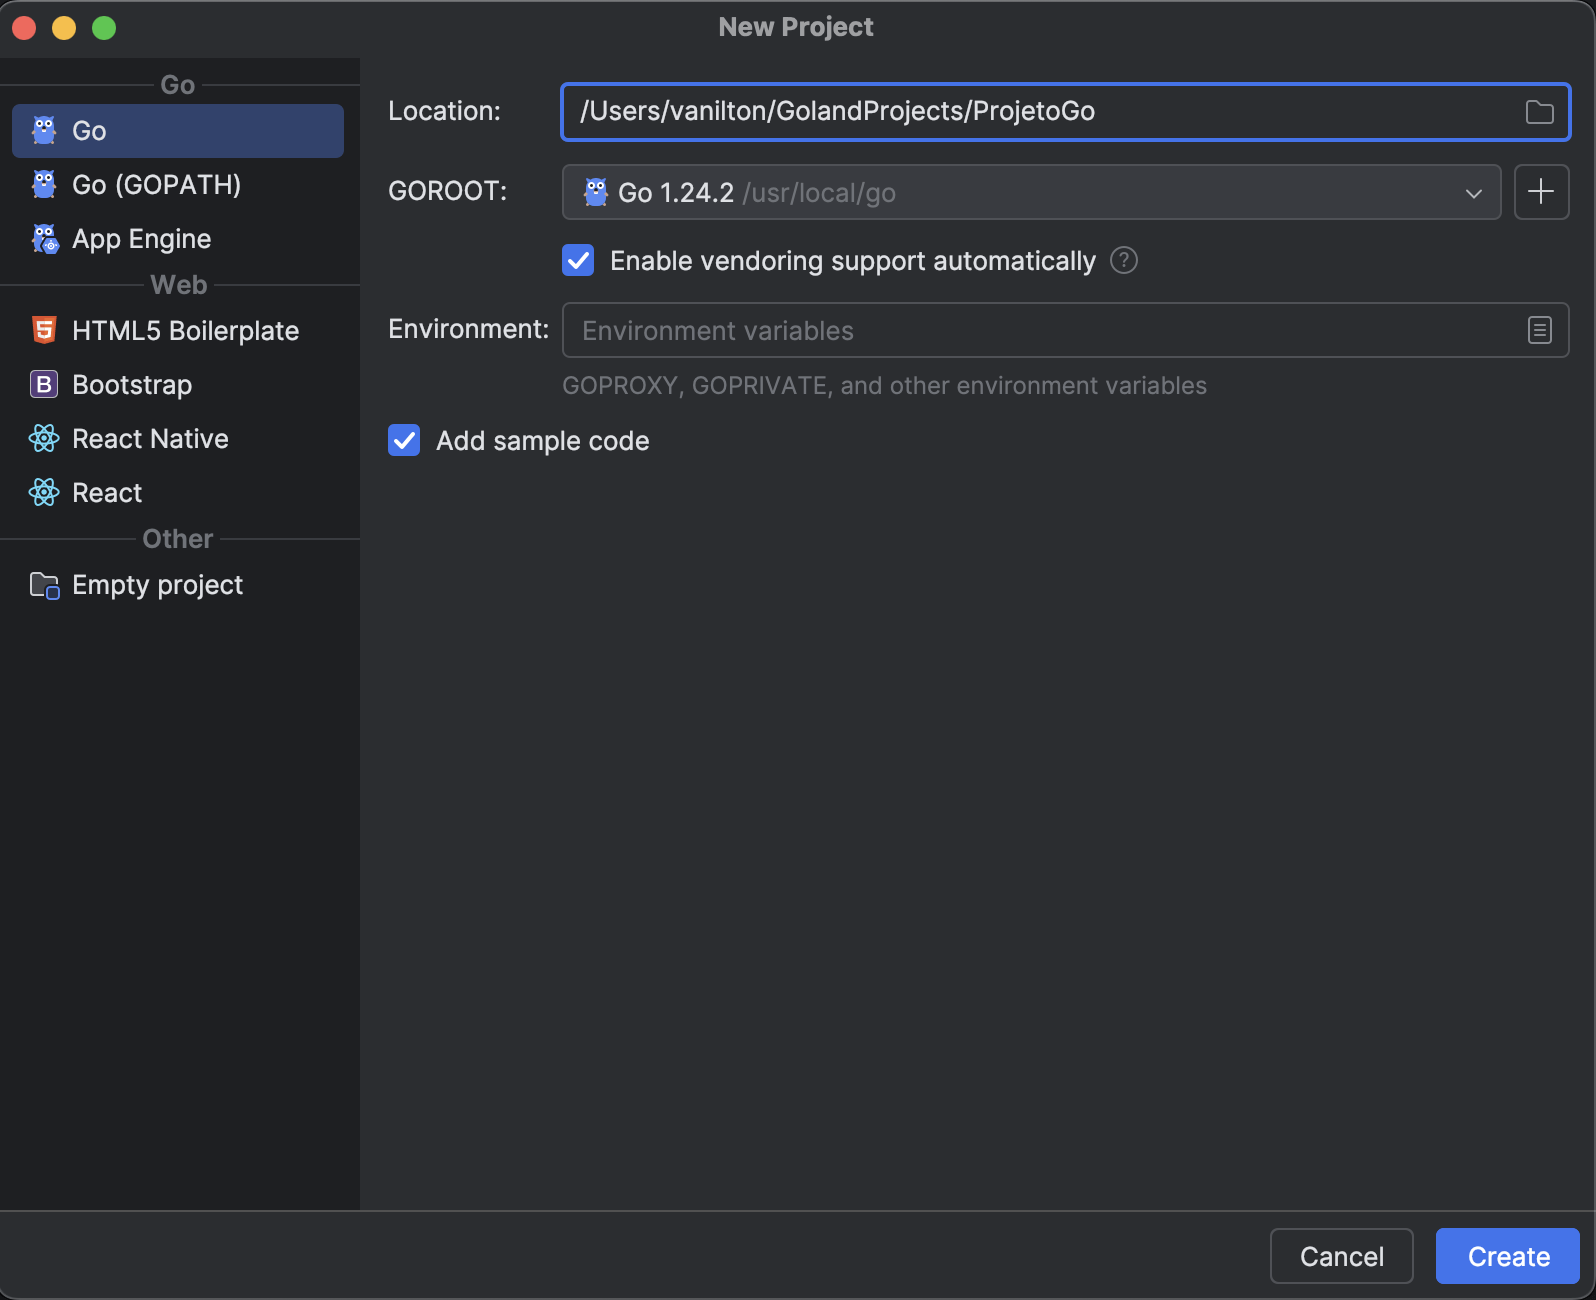The height and width of the screenshot is (1300, 1596).
Task: Click the 'React' atom icon
Action: coord(44,492)
